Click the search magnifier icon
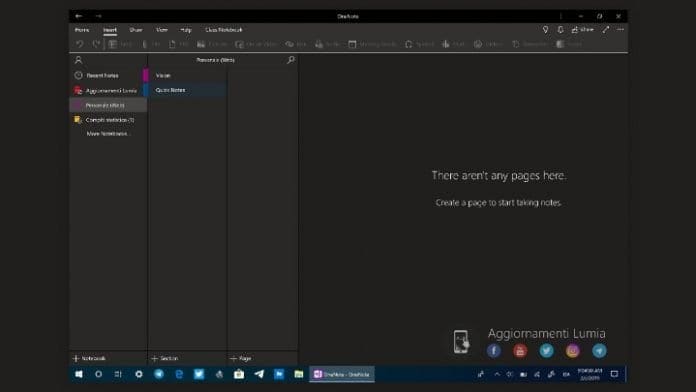The height and width of the screenshot is (392, 696). point(291,59)
